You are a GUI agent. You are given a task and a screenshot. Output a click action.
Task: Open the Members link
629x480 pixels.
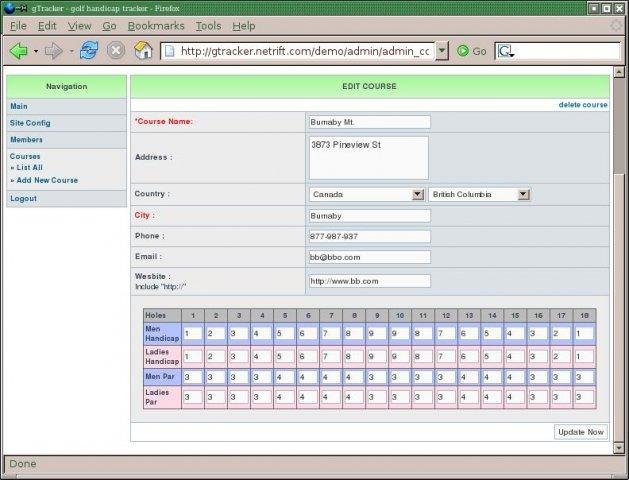click(x=26, y=140)
